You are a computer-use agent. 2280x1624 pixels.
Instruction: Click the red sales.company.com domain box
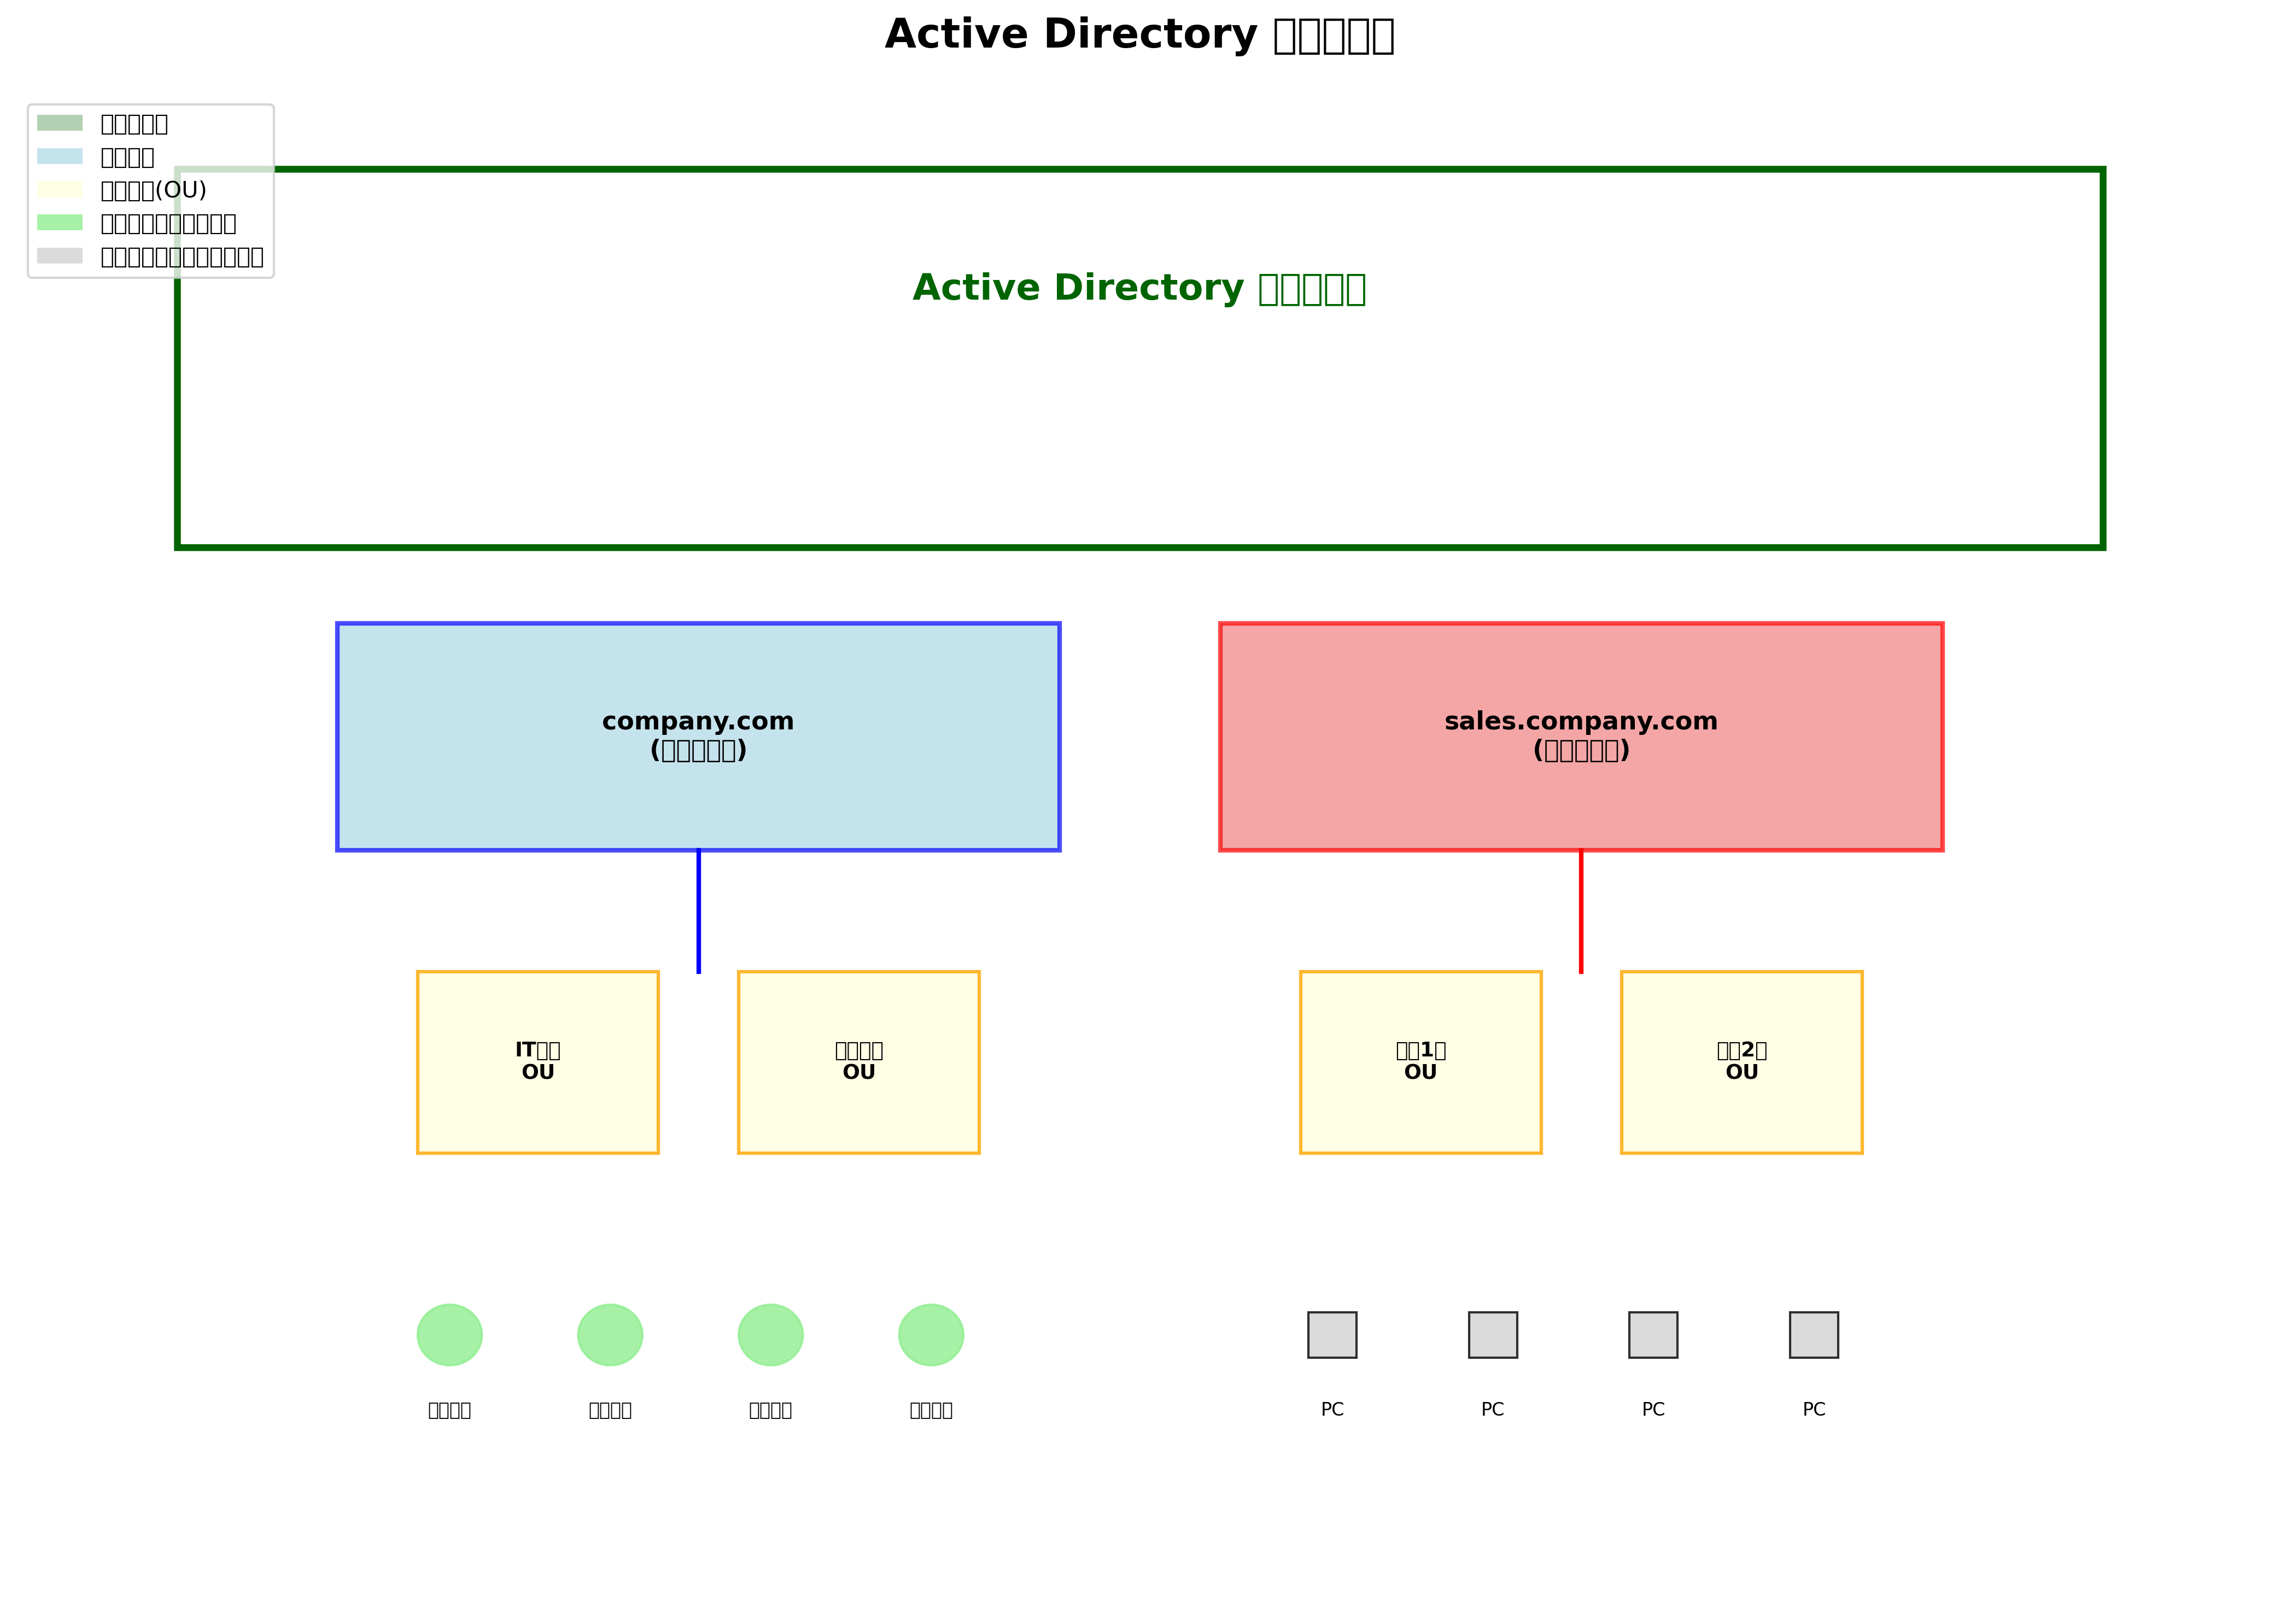(x=1581, y=737)
